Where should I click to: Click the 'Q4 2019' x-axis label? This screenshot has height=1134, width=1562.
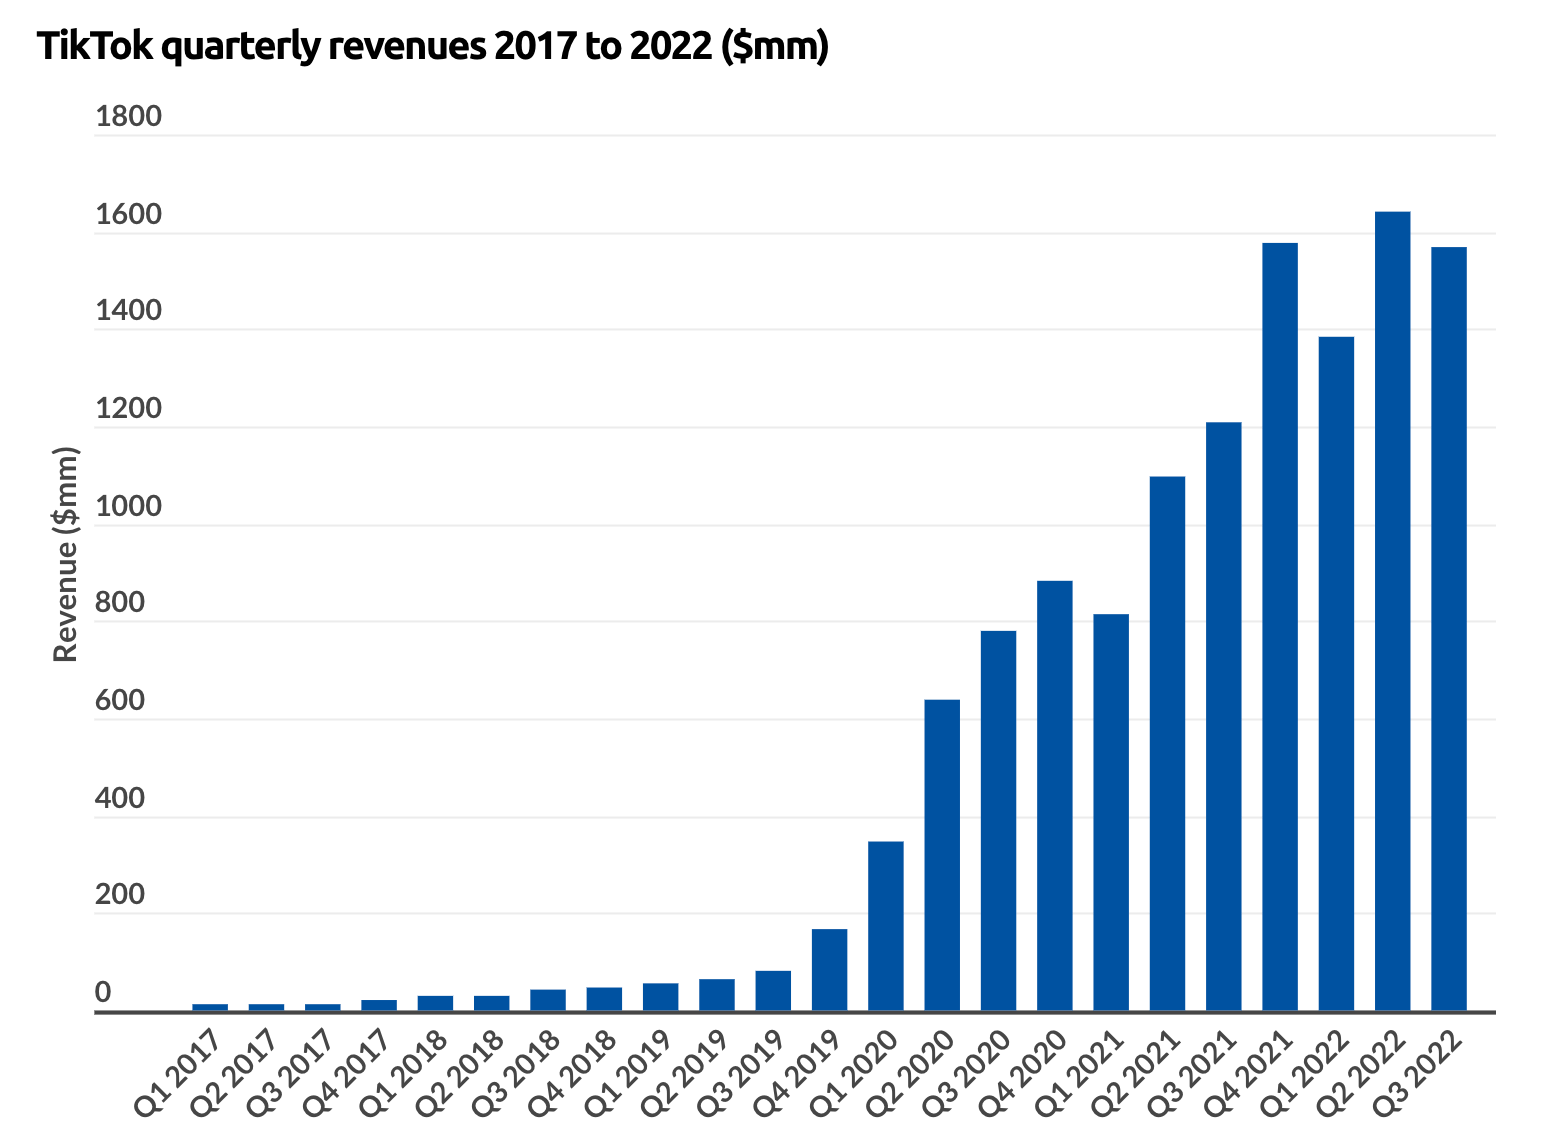point(798,1074)
